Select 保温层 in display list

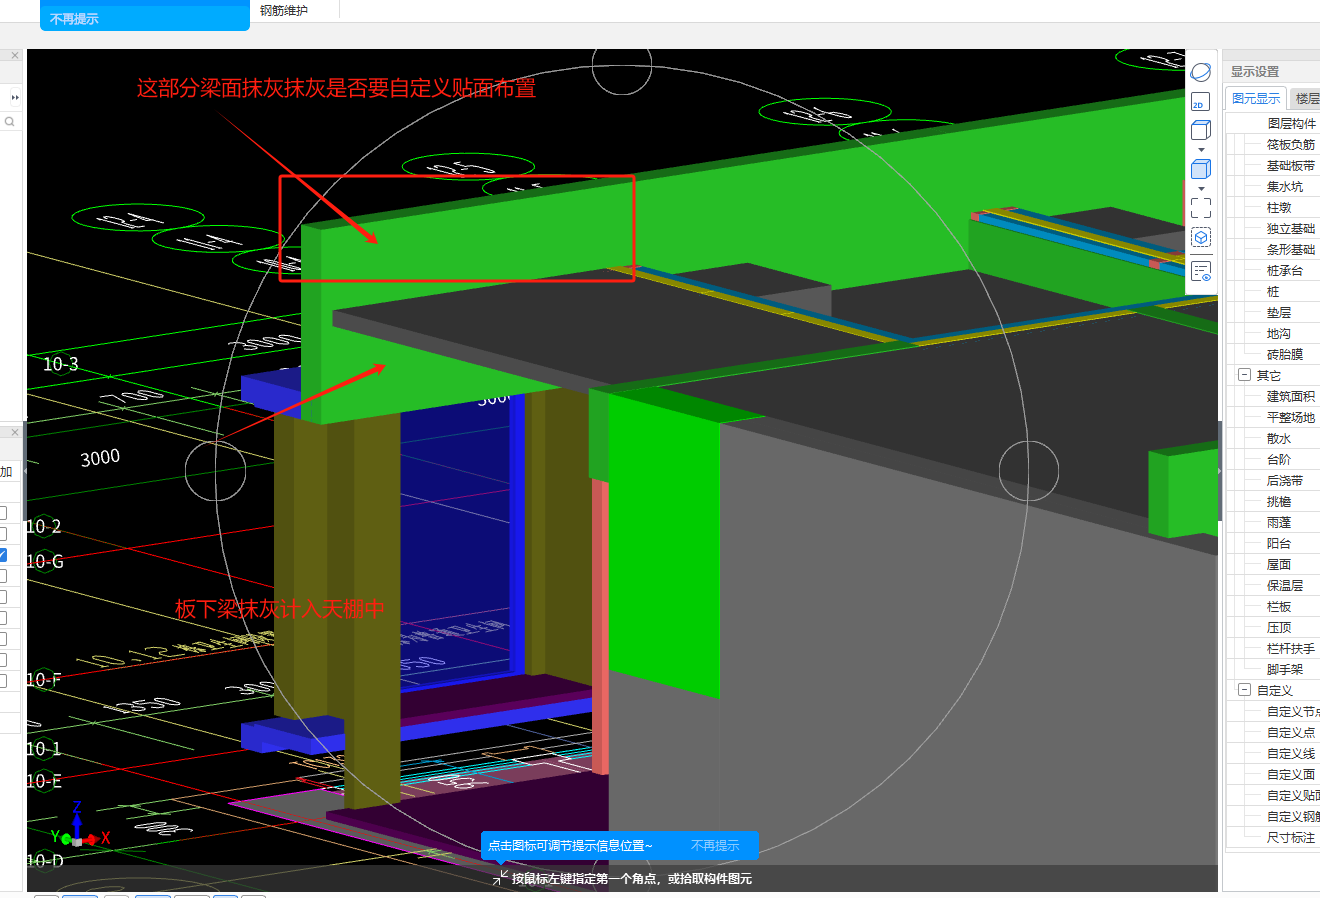coord(1285,585)
